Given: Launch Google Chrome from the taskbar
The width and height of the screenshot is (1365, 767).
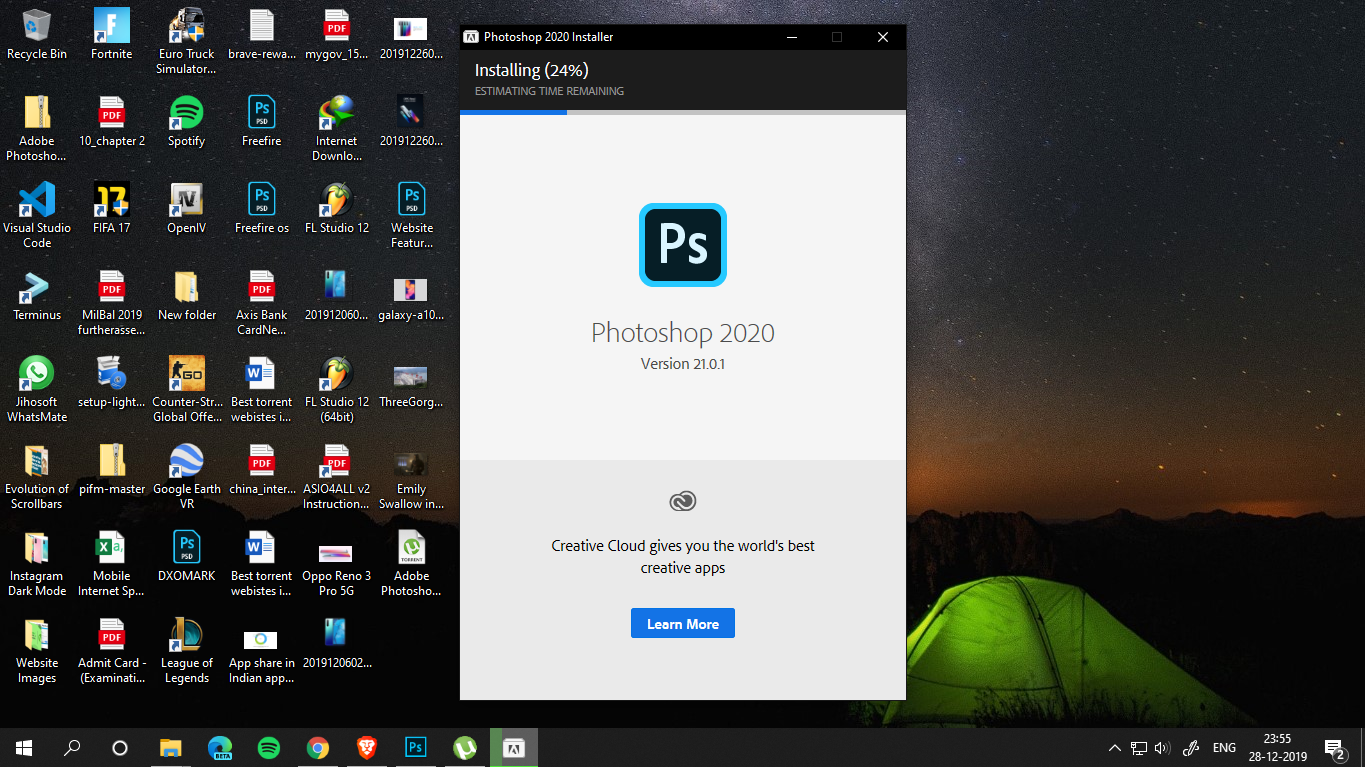Looking at the screenshot, I should (x=318, y=747).
